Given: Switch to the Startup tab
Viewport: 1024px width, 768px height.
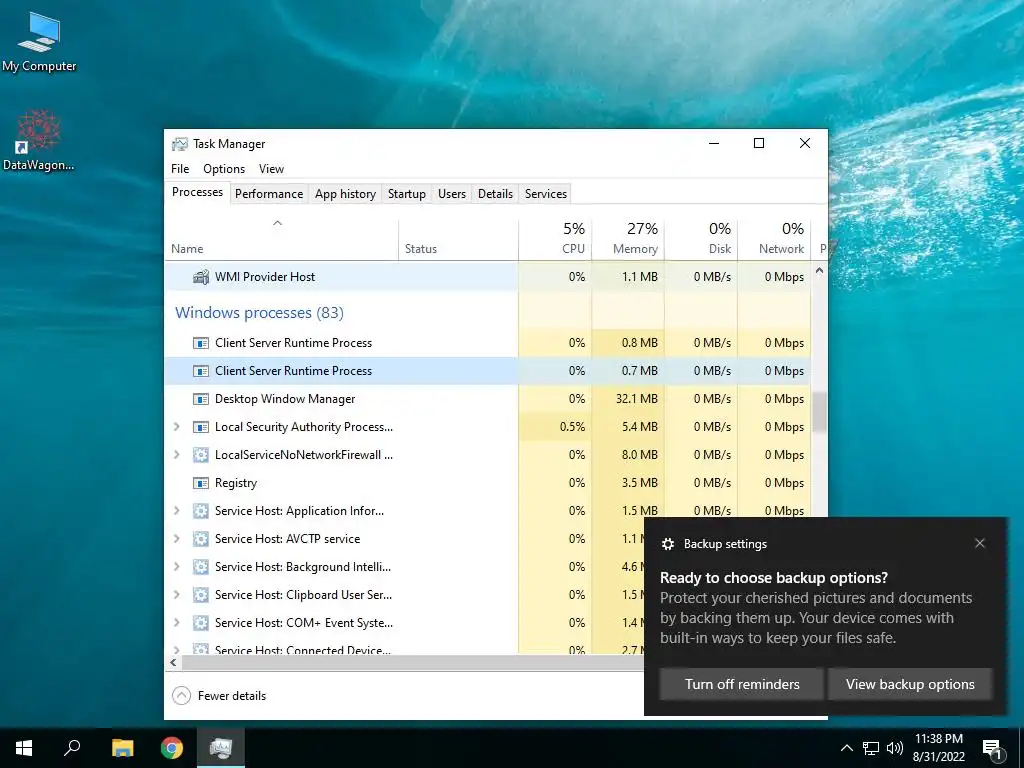Looking at the screenshot, I should click(406, 194).
